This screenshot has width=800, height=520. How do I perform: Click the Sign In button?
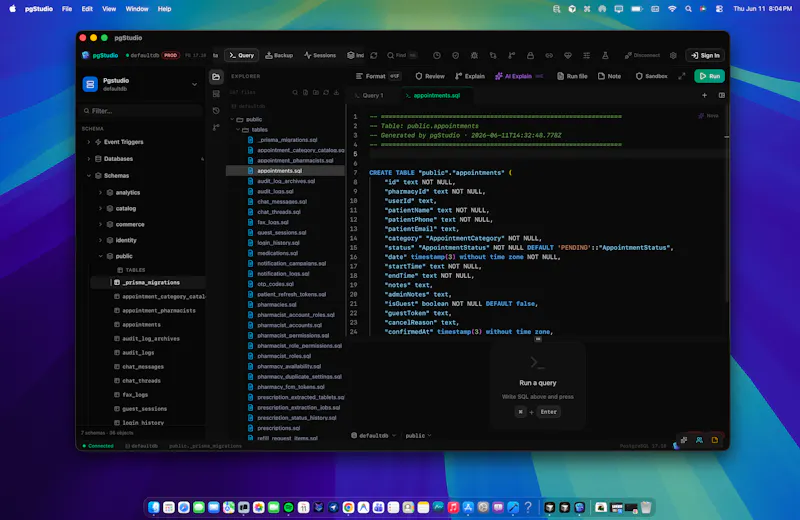tap(705, 55)
